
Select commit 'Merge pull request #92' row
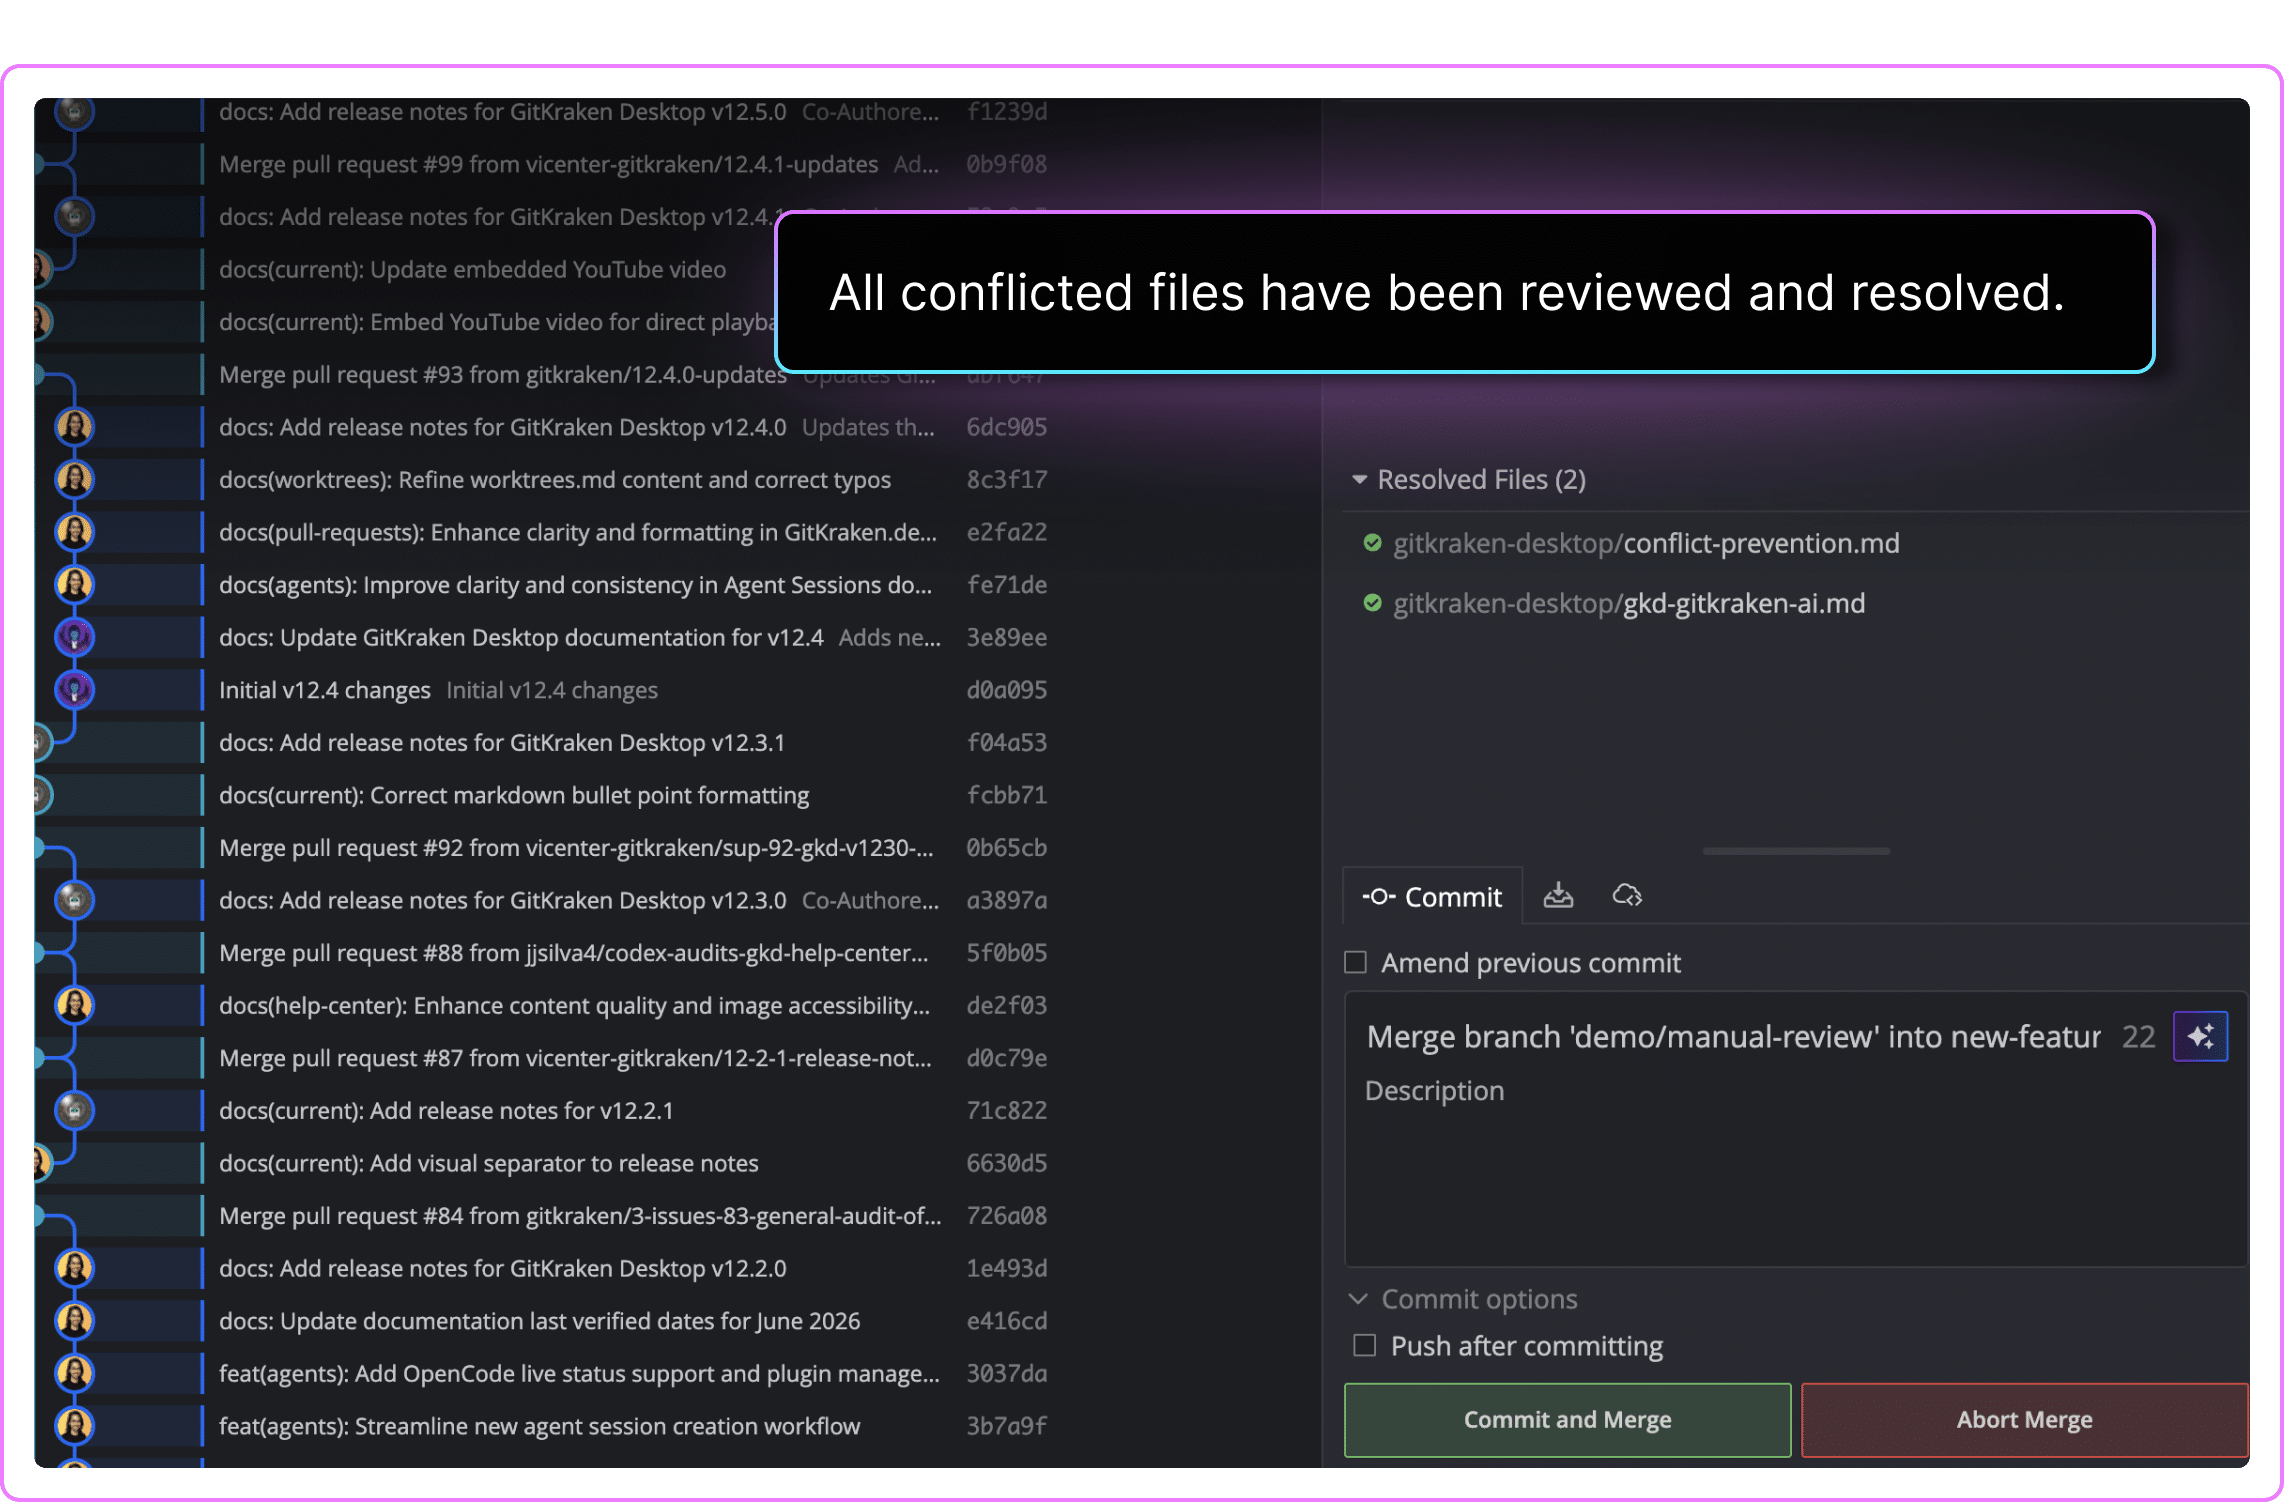576,848
